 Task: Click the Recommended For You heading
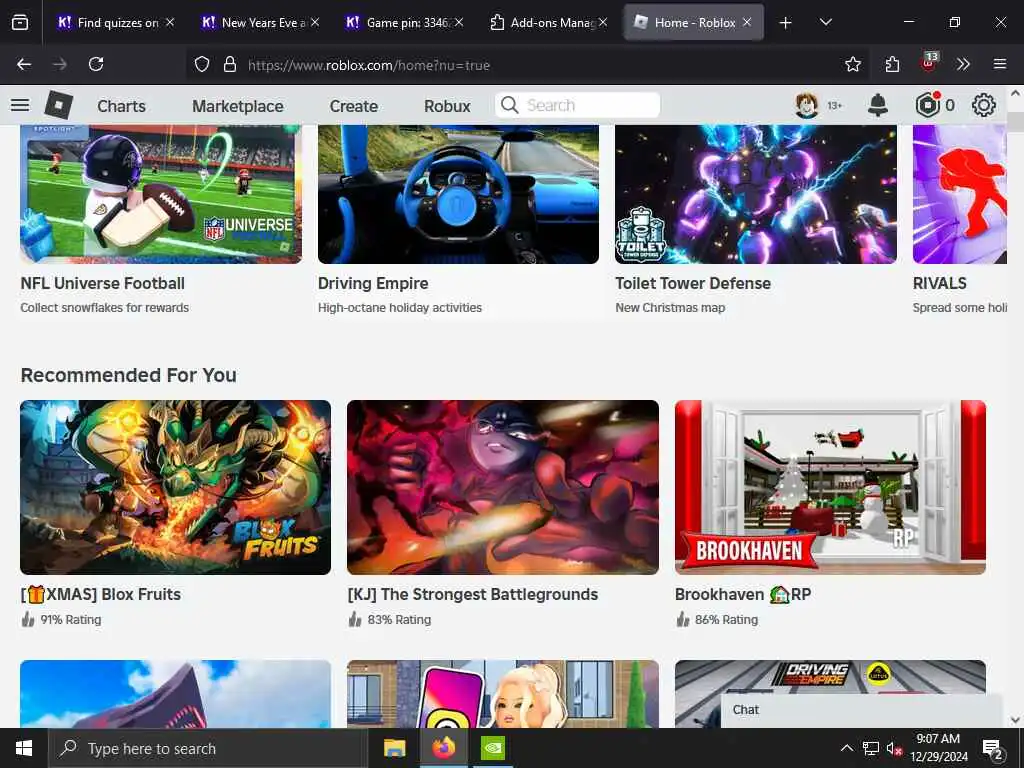pos(129,376)
